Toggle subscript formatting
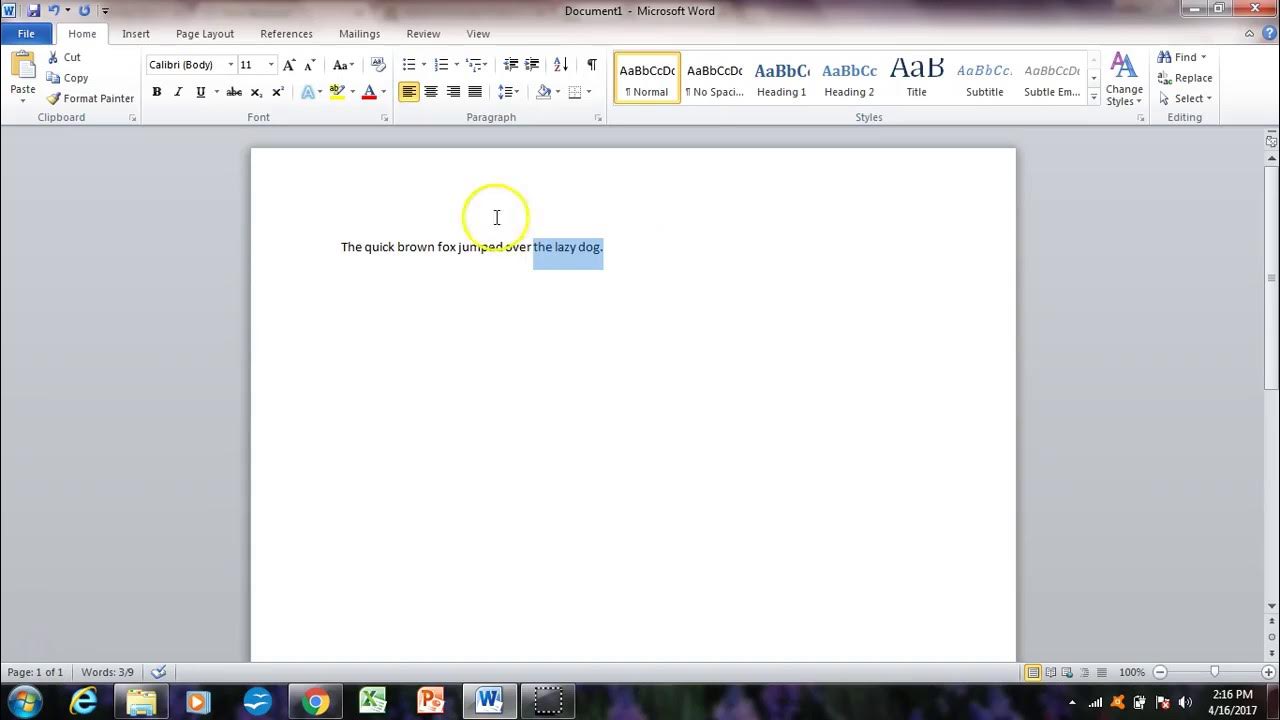The image size is (1280, 720). 255,91
